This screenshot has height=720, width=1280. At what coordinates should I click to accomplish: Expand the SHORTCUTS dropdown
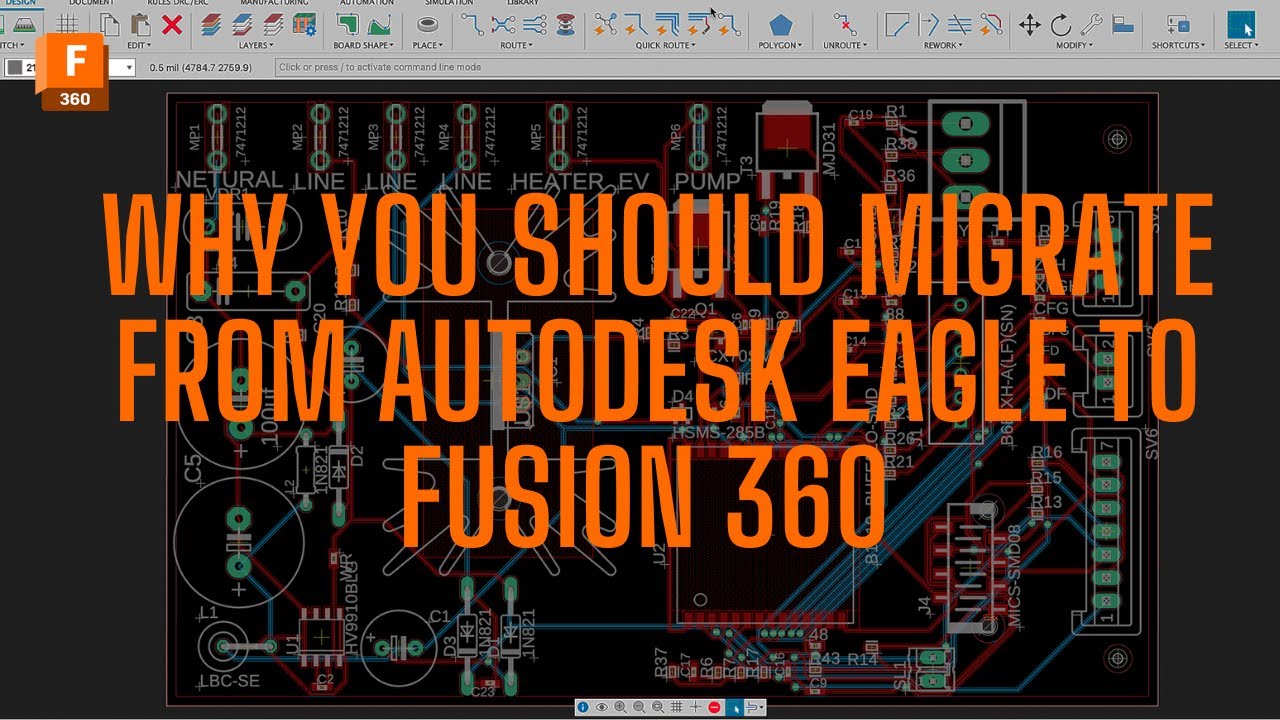coord(1178,45)
